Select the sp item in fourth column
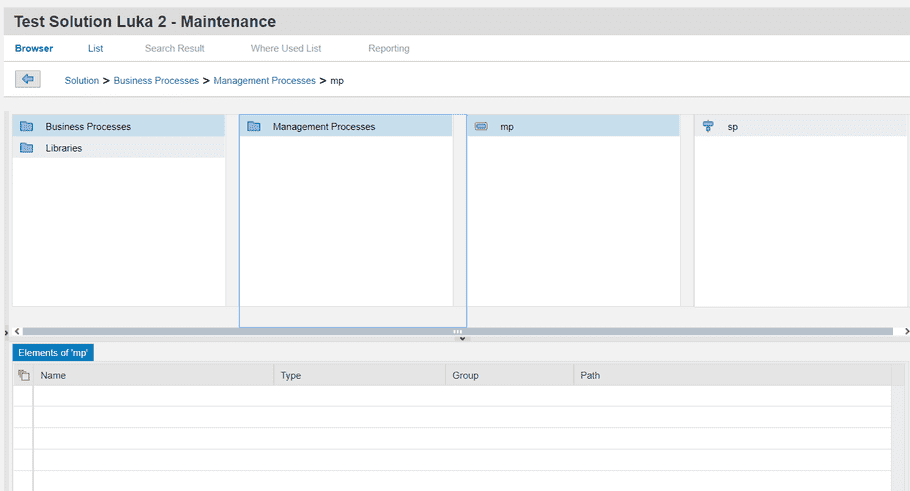Image resolution: width=910 pixels, height=491 pixels. [801, 126]
